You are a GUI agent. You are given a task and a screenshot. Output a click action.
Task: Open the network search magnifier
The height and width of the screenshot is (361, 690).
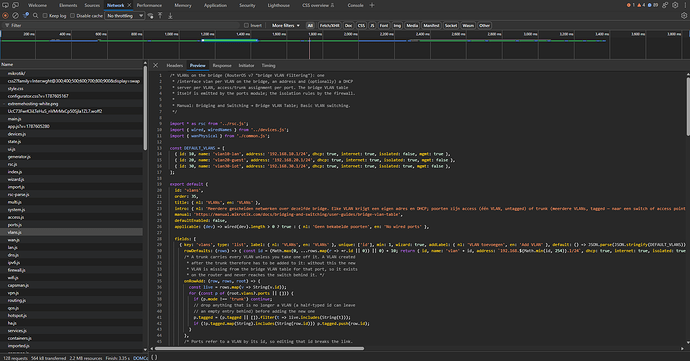point(36,15)
